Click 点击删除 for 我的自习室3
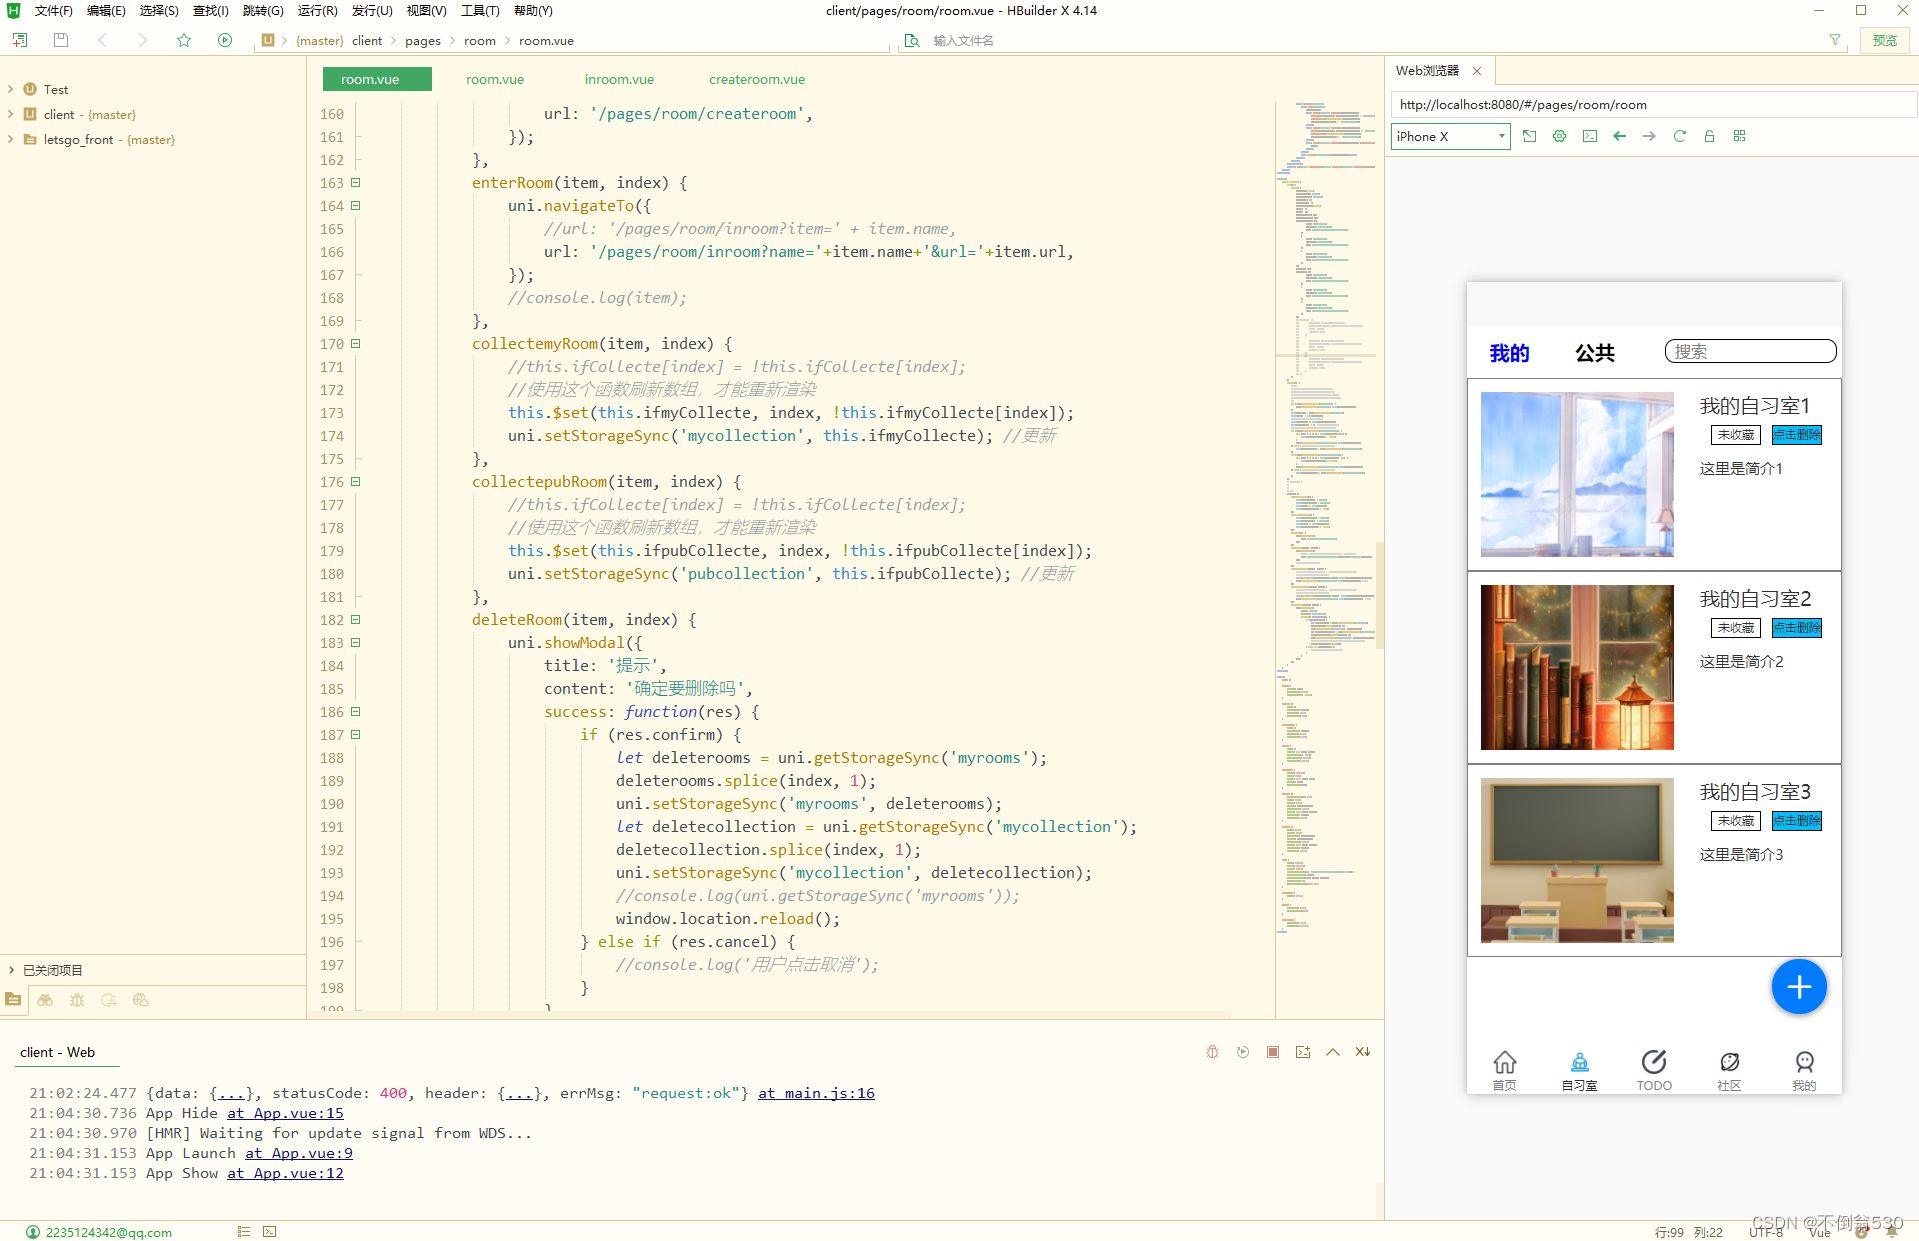The height and width of the screenshot is (1241, 1919). click(x=1797, y=821)
